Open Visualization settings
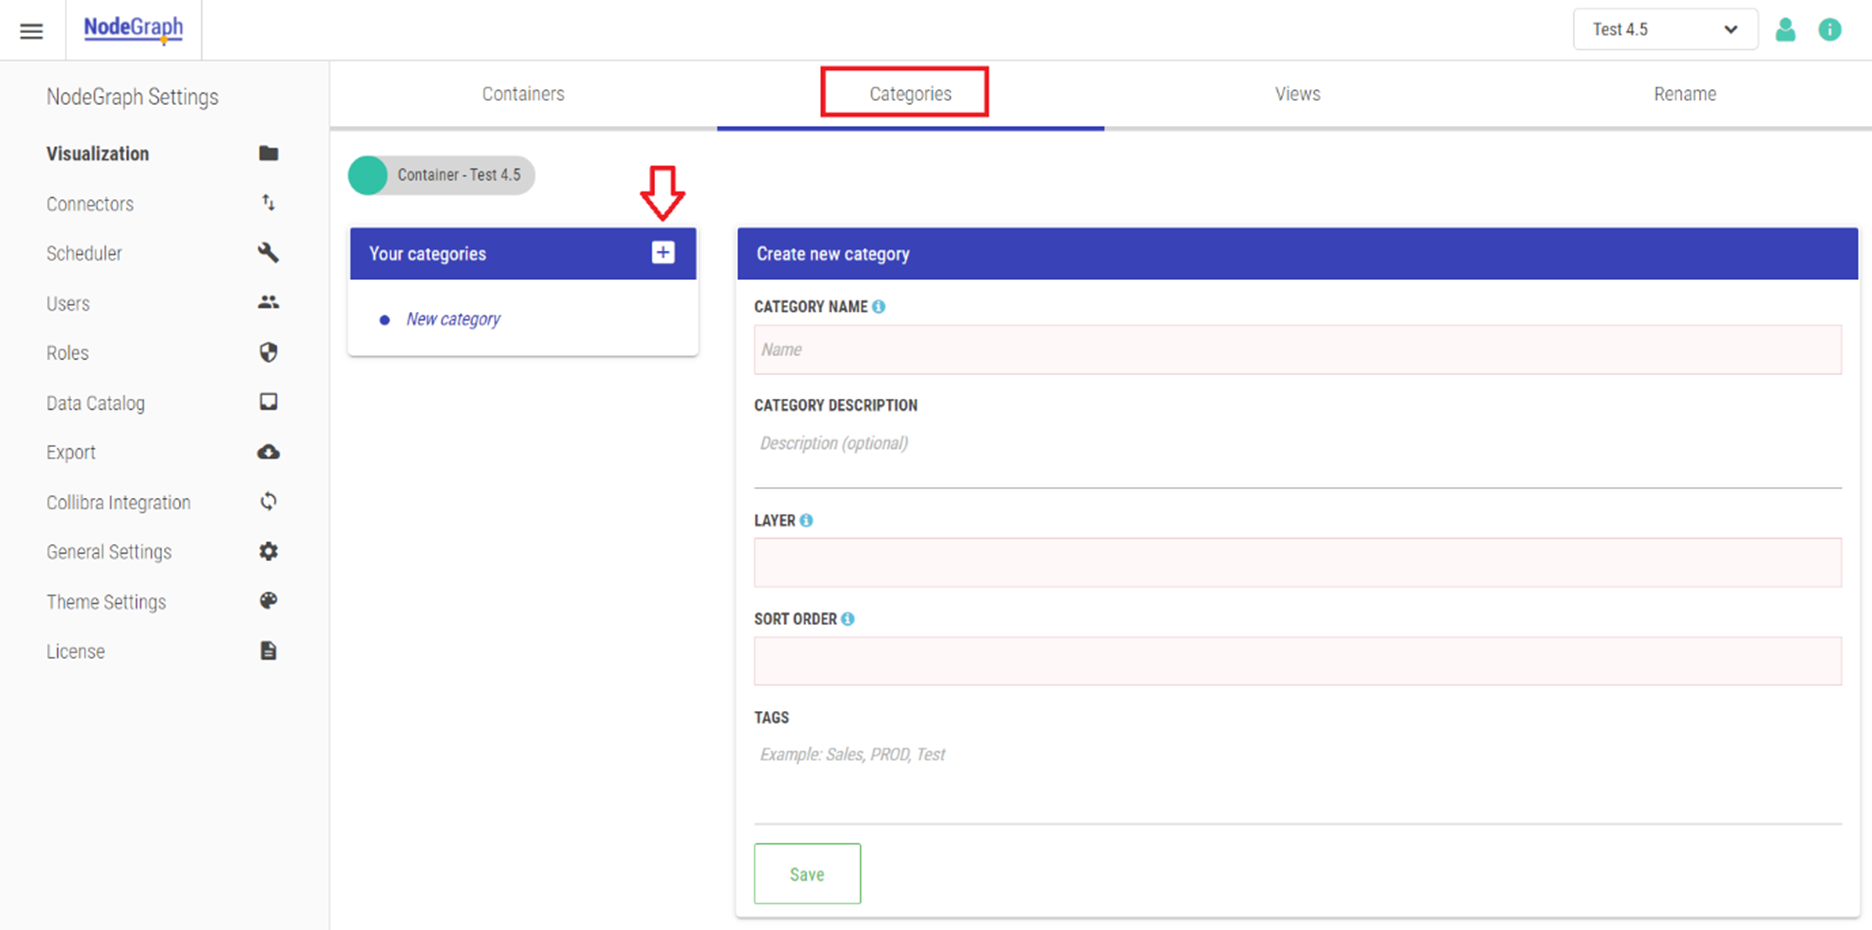The image size is (1872, 930). point(97,154)
